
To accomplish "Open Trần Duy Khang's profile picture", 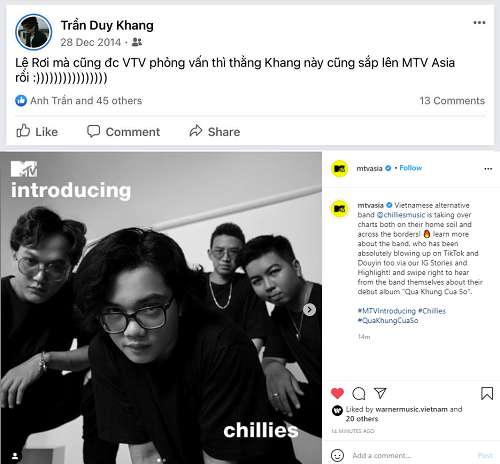I will tap(33, 32).
